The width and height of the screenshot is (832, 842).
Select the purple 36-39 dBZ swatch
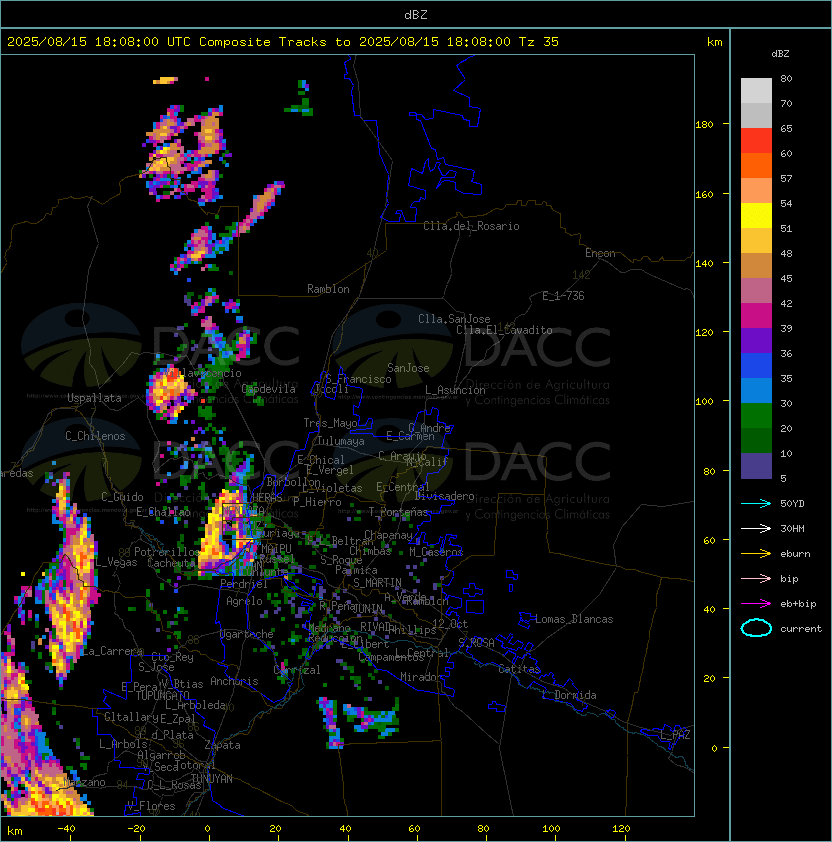click(x=756, y=340)
